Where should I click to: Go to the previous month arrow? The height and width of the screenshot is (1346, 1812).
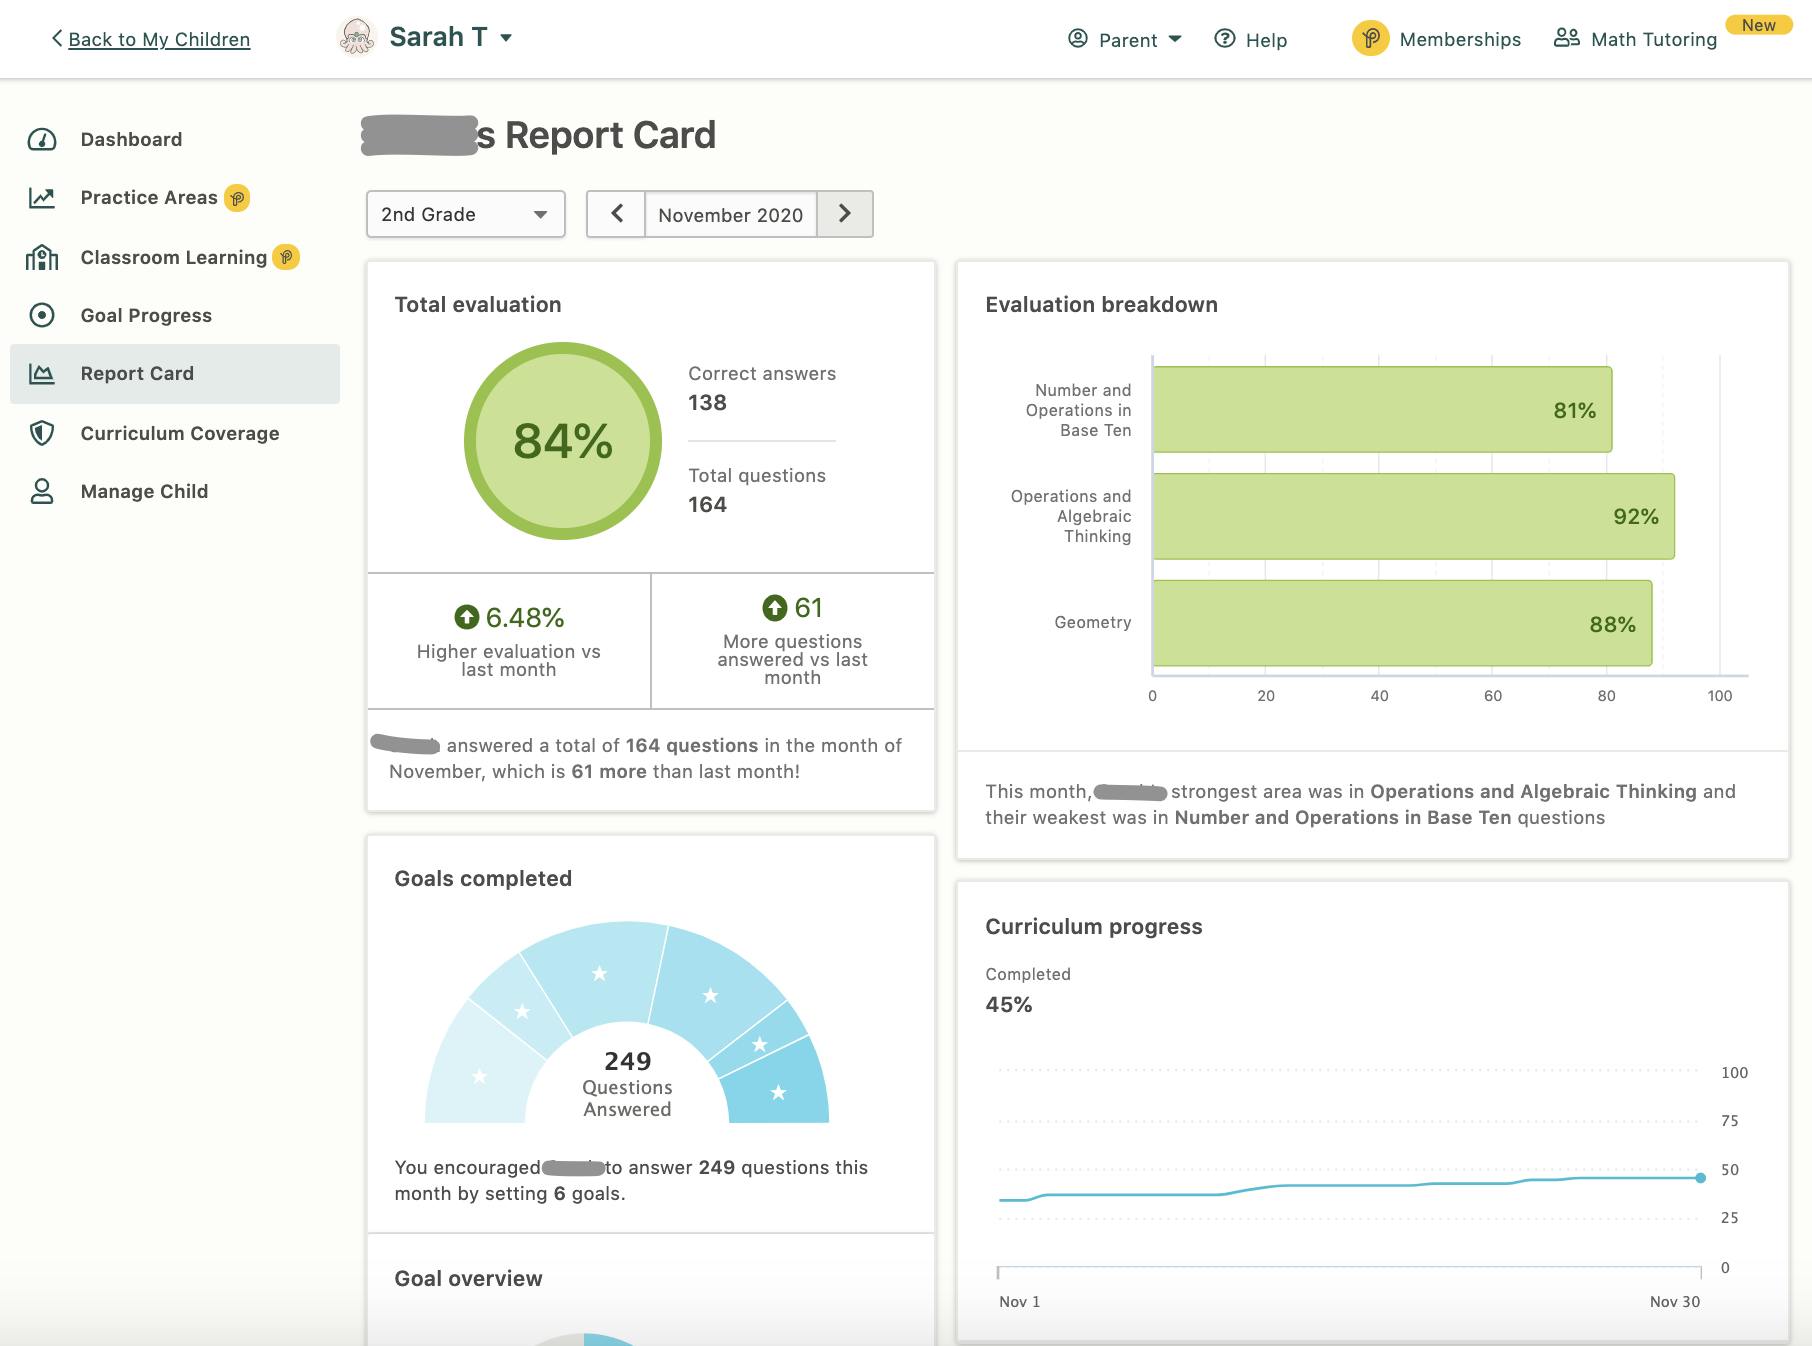click(x=616, y=214)
